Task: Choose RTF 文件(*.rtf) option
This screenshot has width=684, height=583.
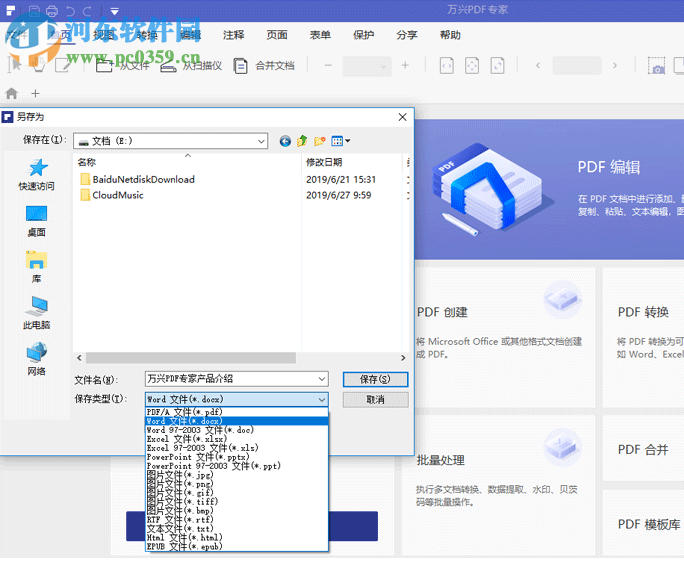Action: 236,519
